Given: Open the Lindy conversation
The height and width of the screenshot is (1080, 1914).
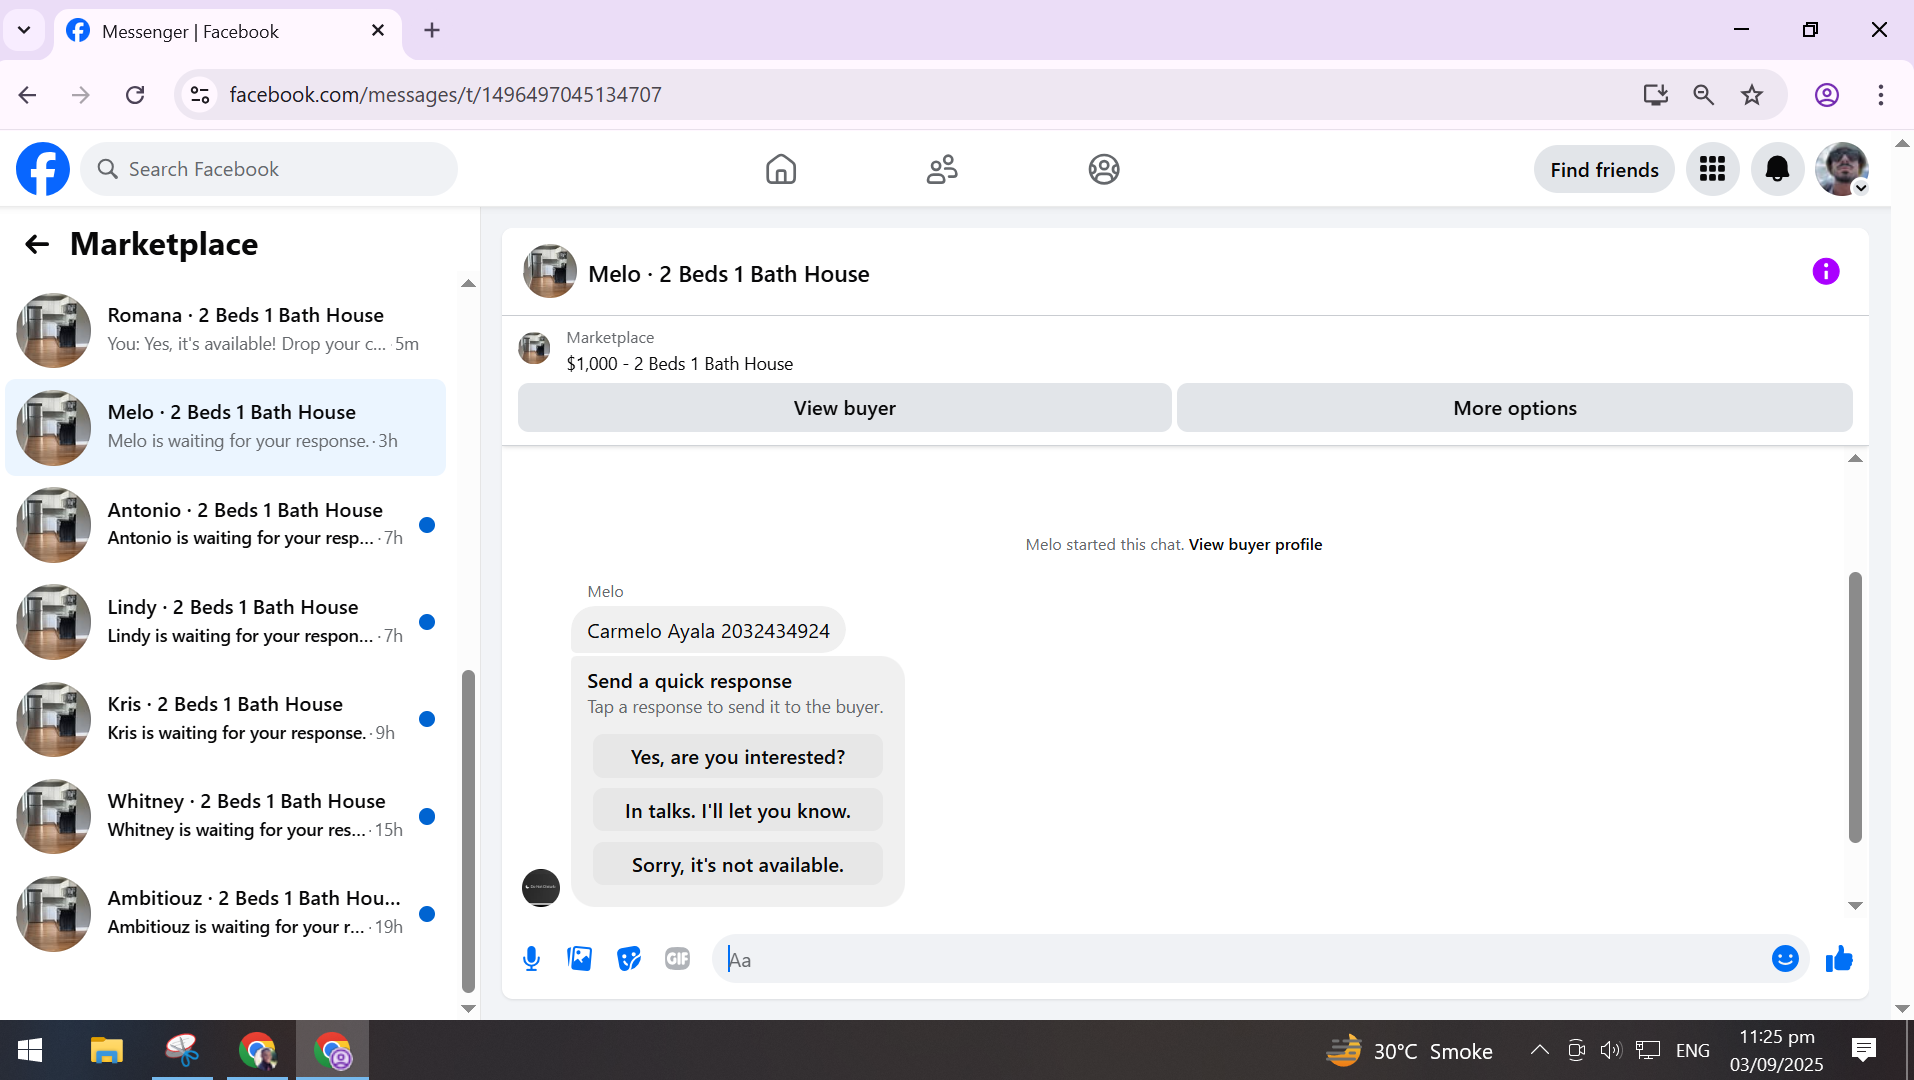Looking at the screenshot, I should (x=226, y=621).
